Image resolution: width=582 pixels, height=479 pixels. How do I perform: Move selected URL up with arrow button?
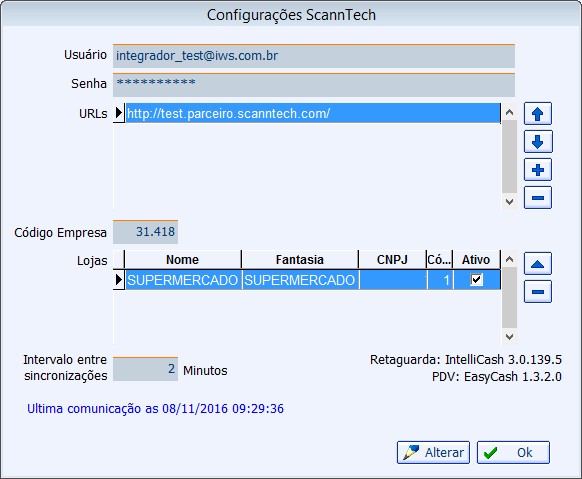[x=538, y=114]
